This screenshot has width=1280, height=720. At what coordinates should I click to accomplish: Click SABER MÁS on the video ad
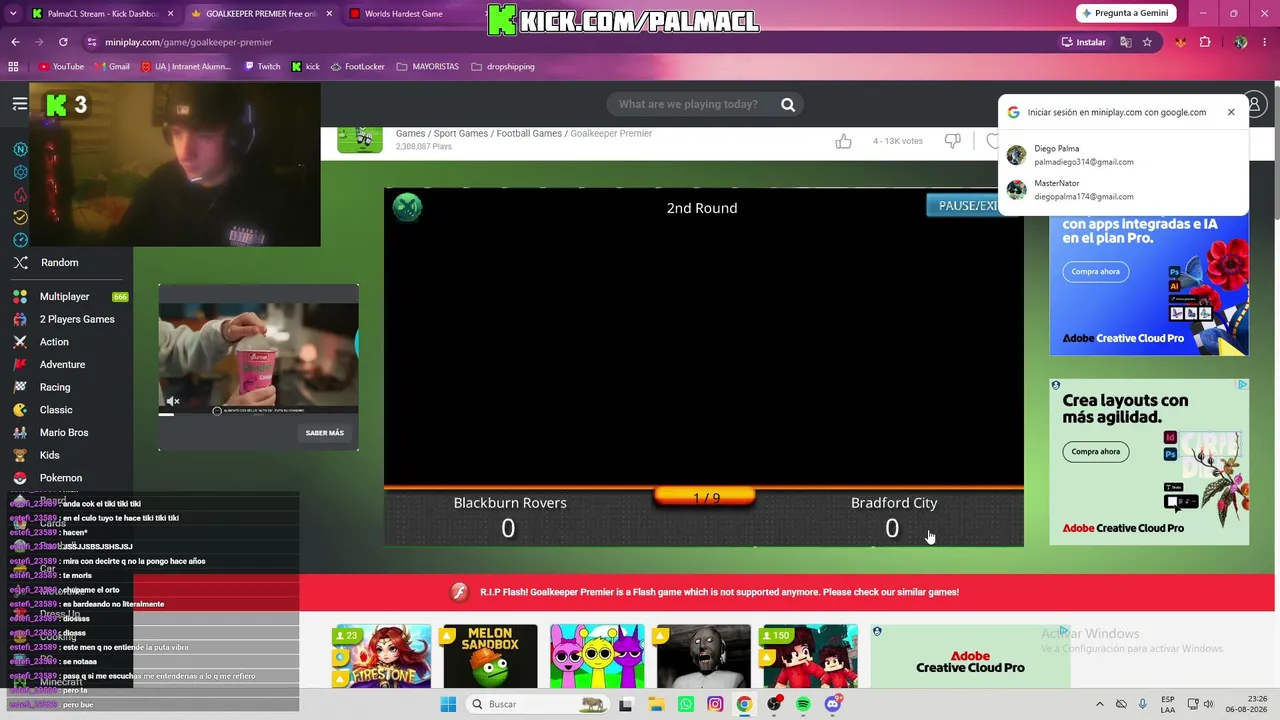325,433
